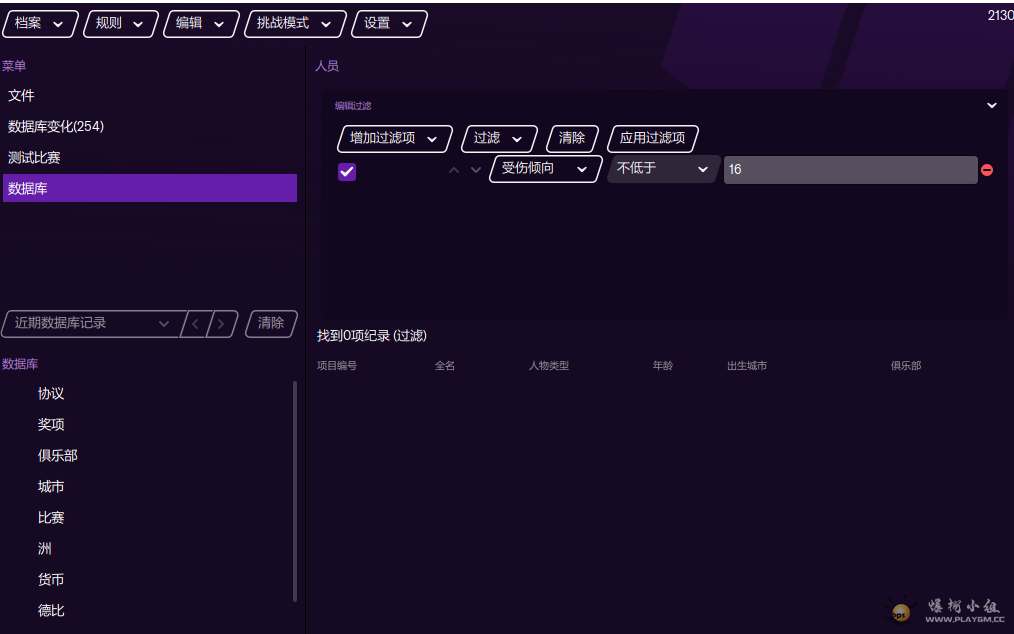Screen dimensions: 1014x634
Task: Sort by the 年龄 column header
Action: [662, 366]
